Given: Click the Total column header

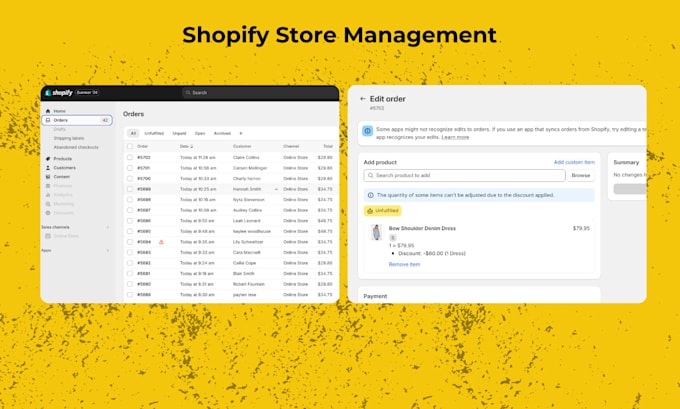Looking at the screenshot, I should pyautogui.click(x=328, y=147).
